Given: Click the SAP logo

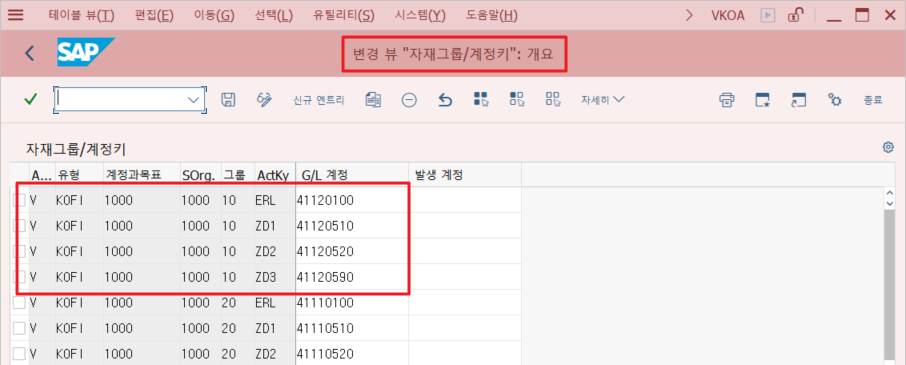Looking at the screenshot, I should coord(86,53).
